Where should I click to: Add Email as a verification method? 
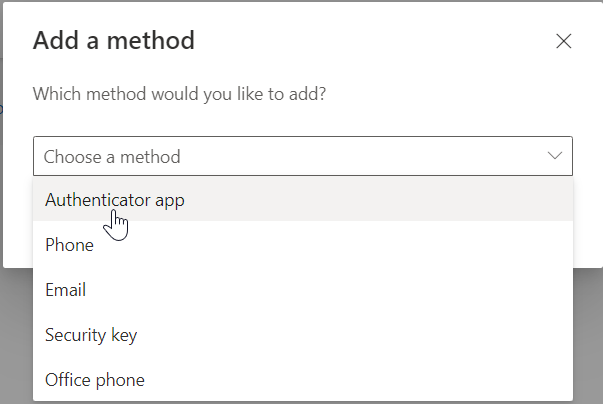click(x=303, y=290)
